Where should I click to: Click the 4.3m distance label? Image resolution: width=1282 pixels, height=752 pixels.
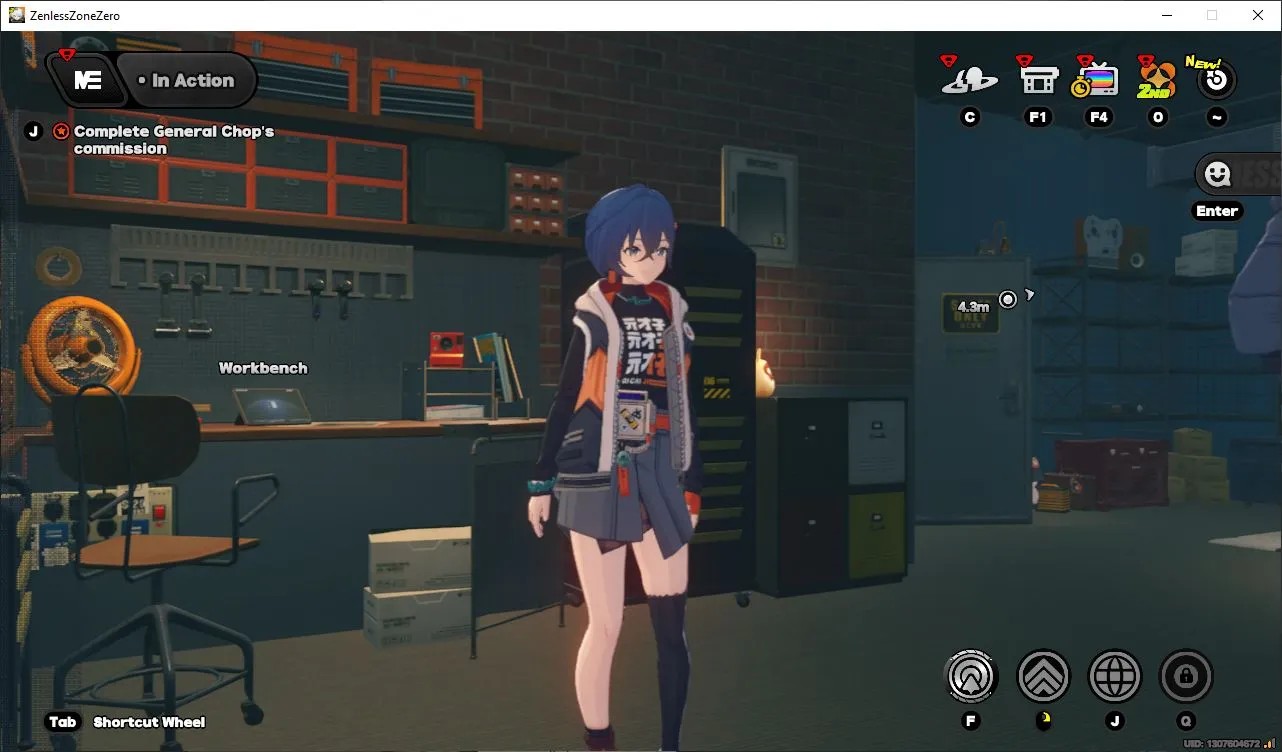[x=973, y=307]
